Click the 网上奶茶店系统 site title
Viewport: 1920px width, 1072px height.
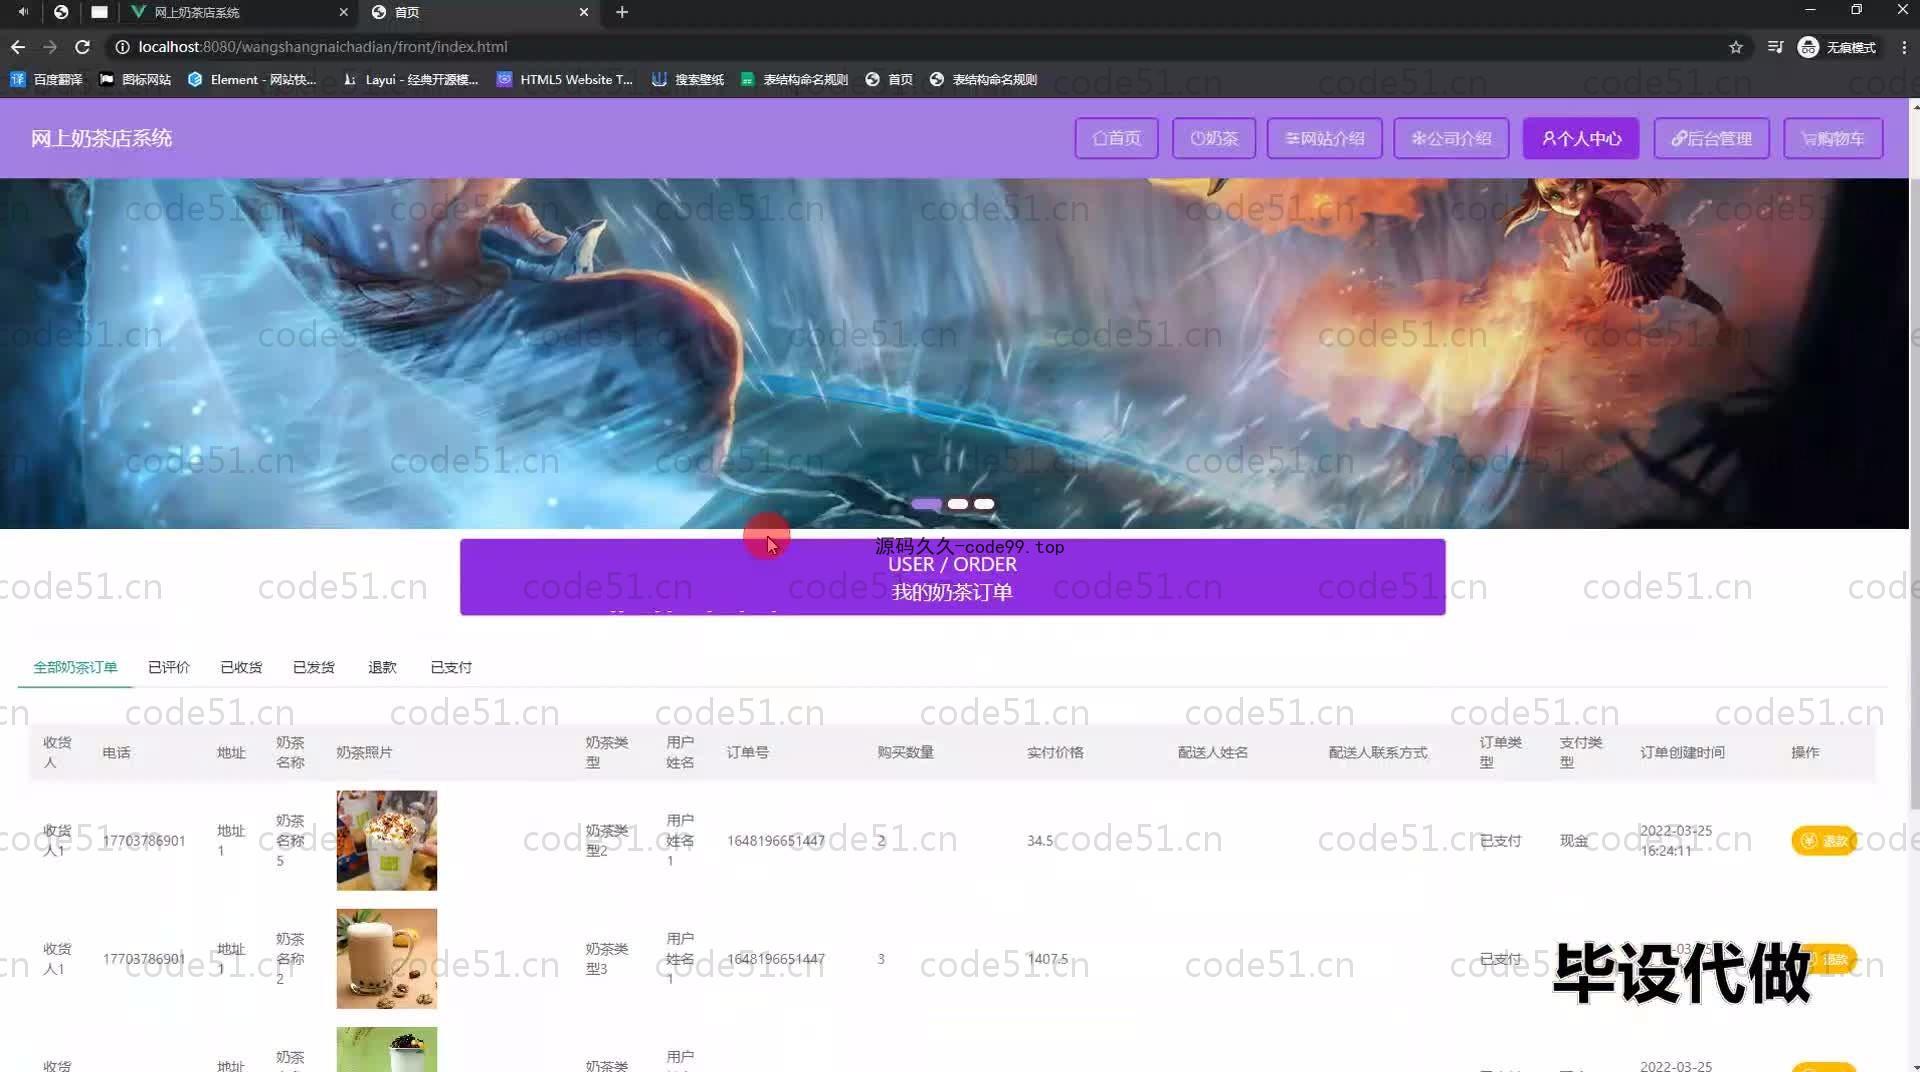tap(101, 138)
